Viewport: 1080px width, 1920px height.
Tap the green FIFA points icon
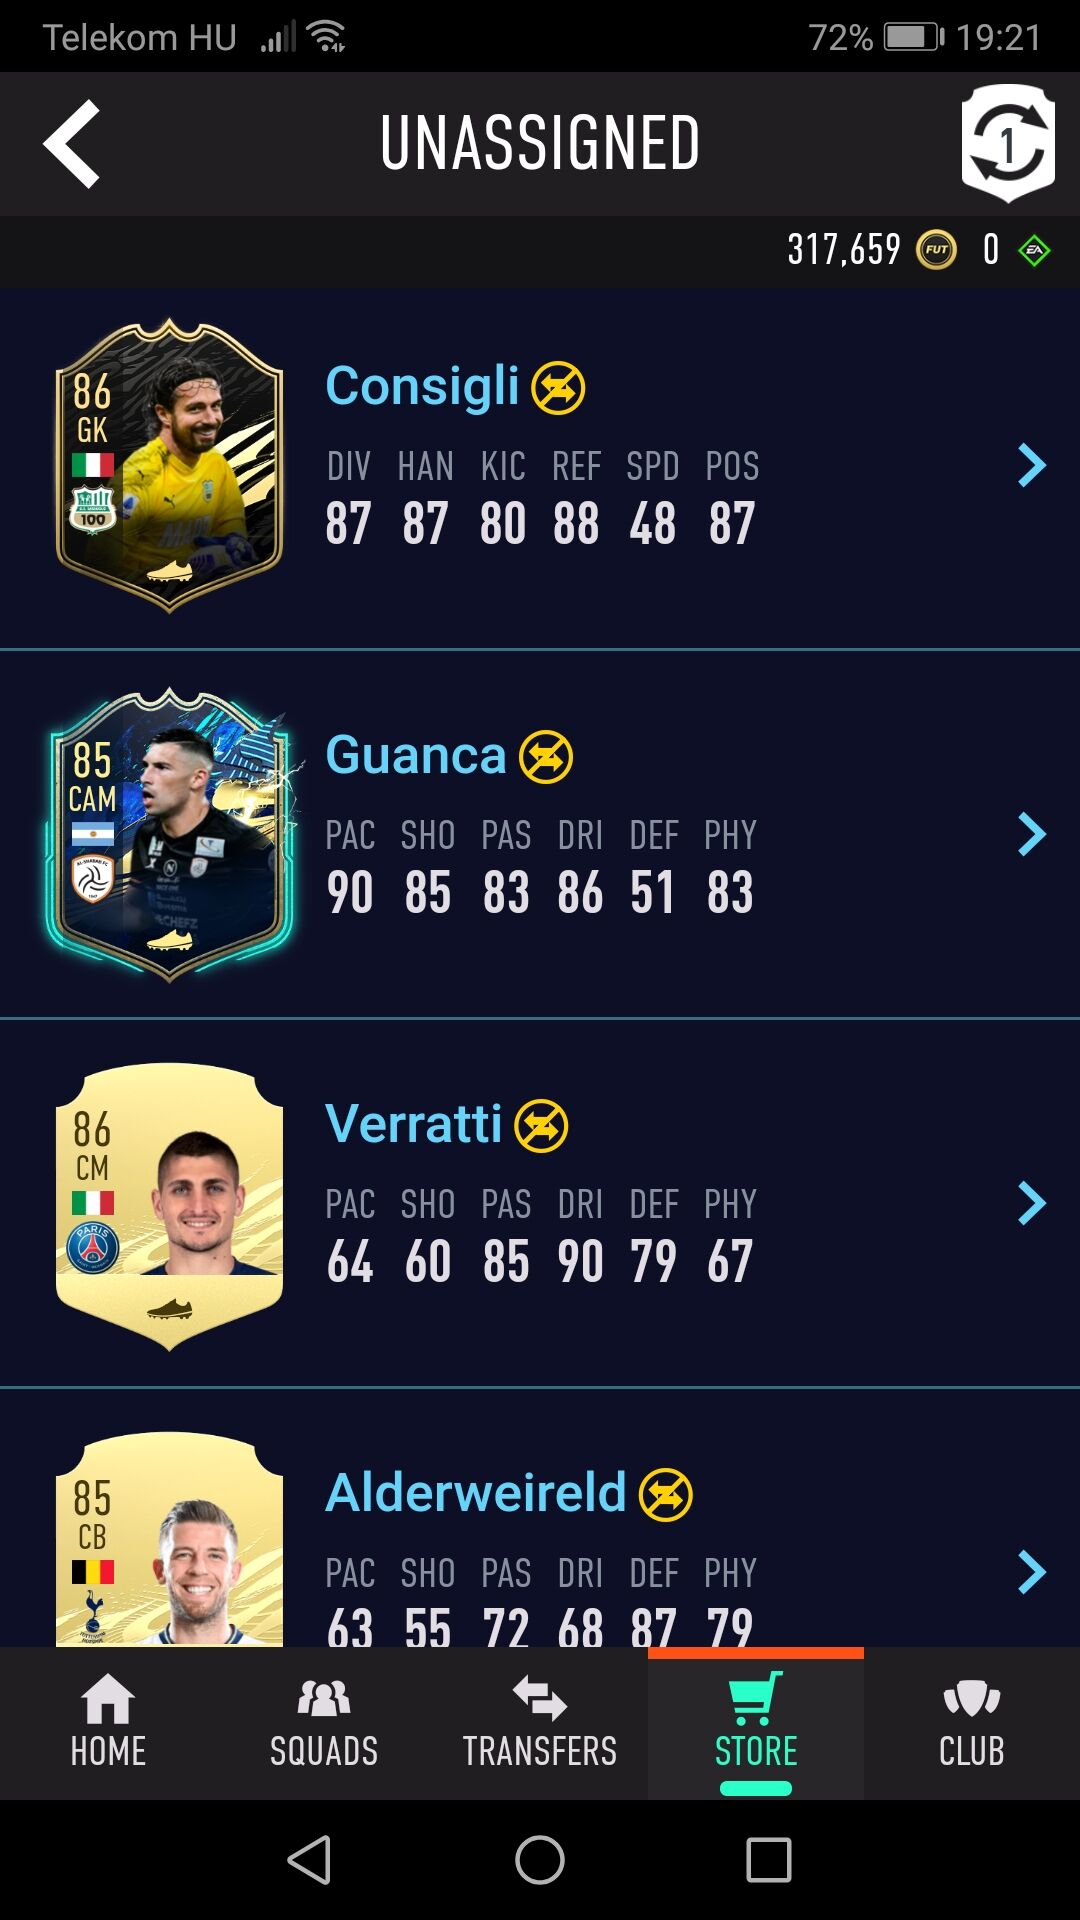click(1034, 250)
